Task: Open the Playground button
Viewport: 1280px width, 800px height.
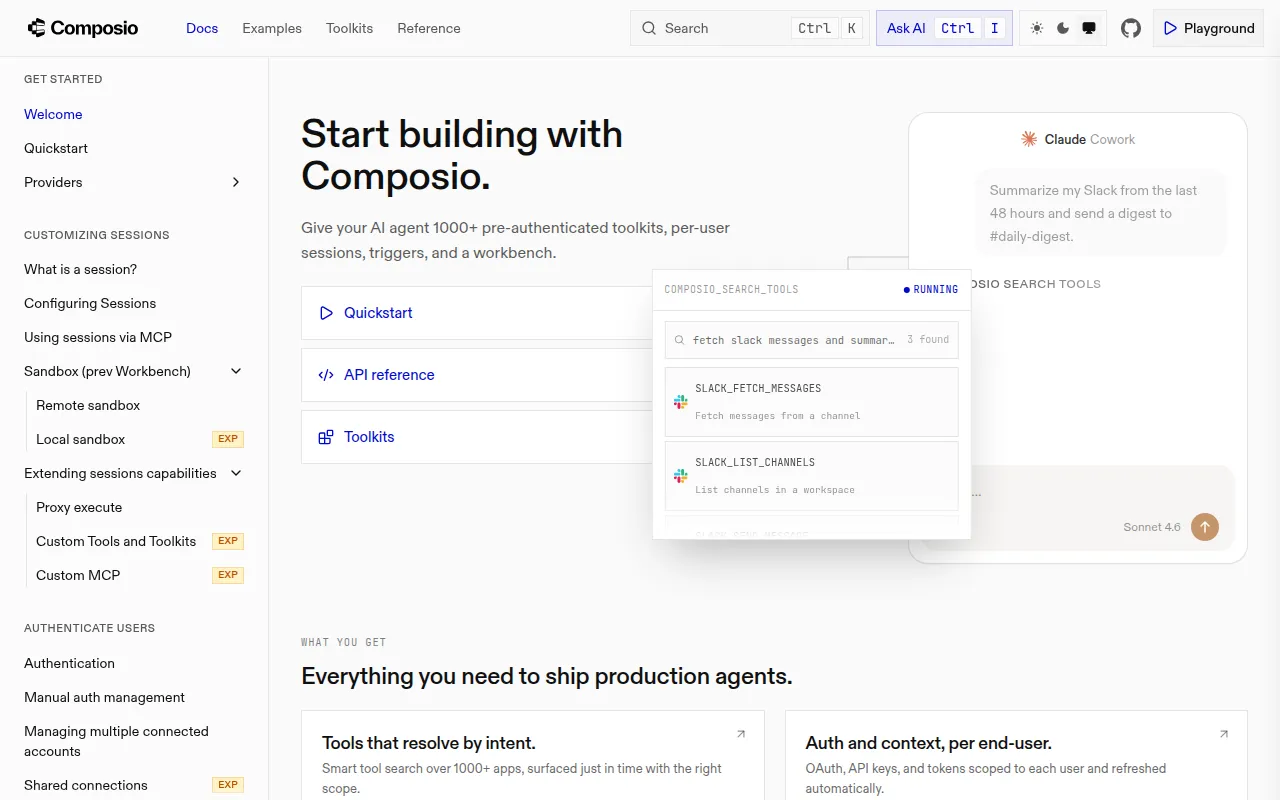Action: [x=1208, y=28]
